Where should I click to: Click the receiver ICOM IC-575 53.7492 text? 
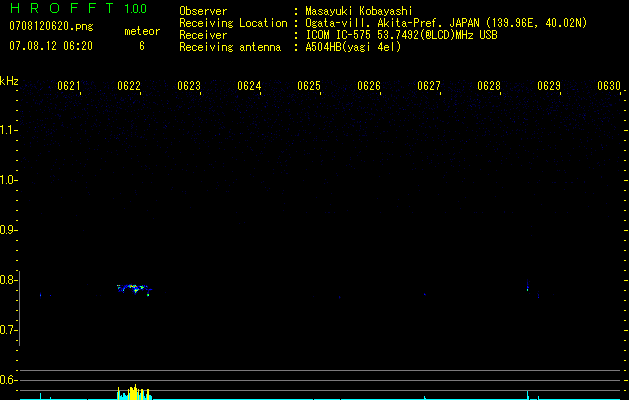click(401, 35)
